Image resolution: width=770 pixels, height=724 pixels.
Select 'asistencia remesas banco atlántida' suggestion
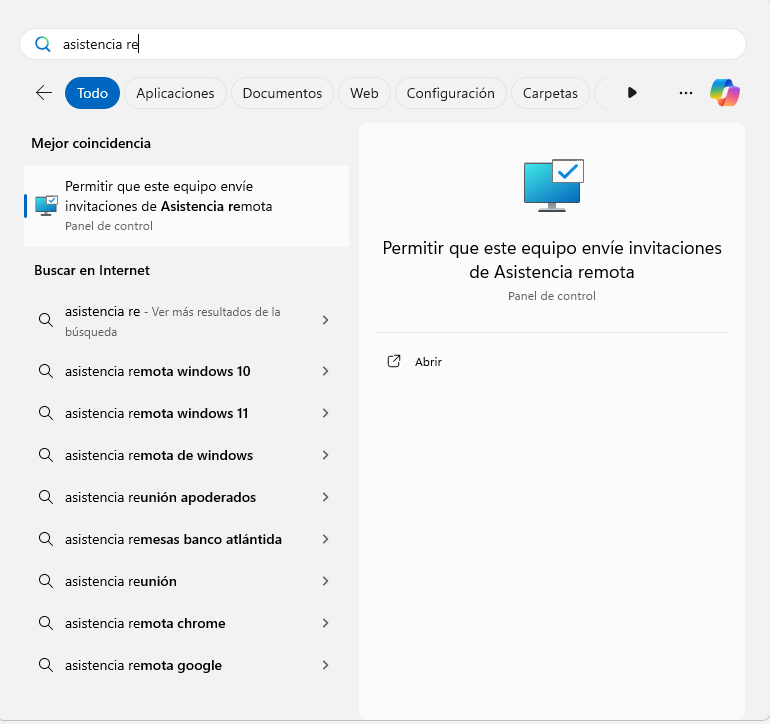click(173, 539)
